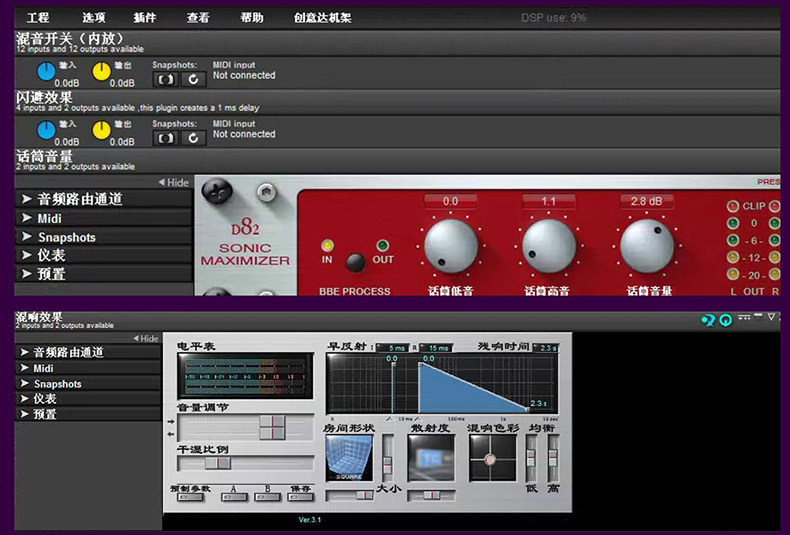This screenshot has width=790, height=535.
Task: Click the 0.0 value display above 话筒低音
Action: (x=450, y=202)
